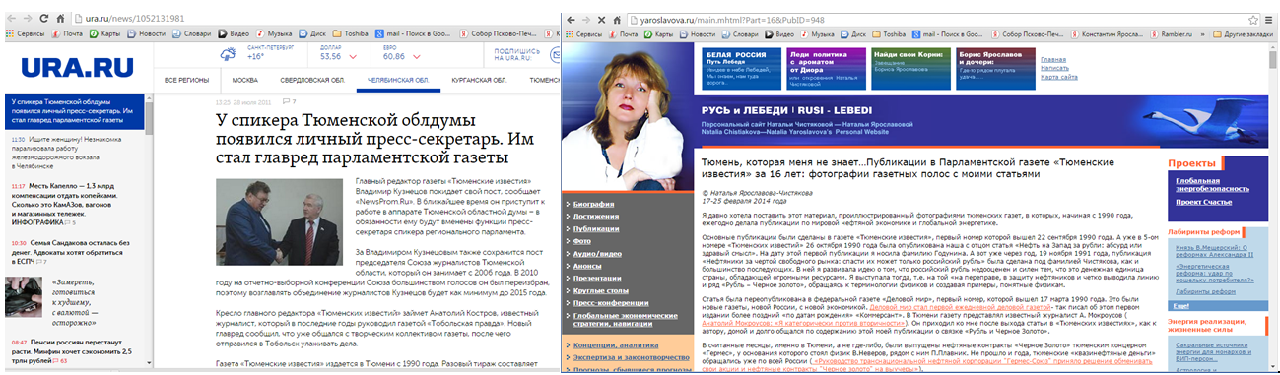This screenshot has height=375, width=1280.
Task: Click the Карта сайта link
Action: [1060, 76]
